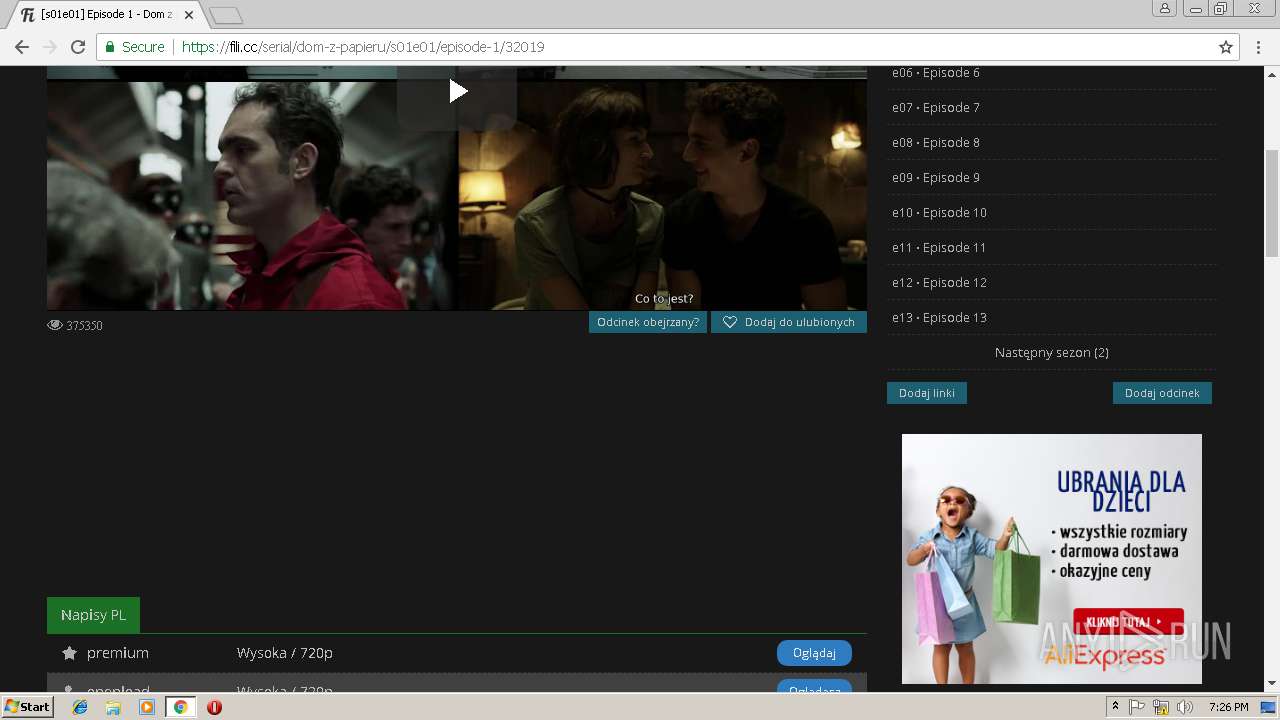Mark episode with Odcinek obejrzany?
The image size is (1280, 720).
point(648,322)
